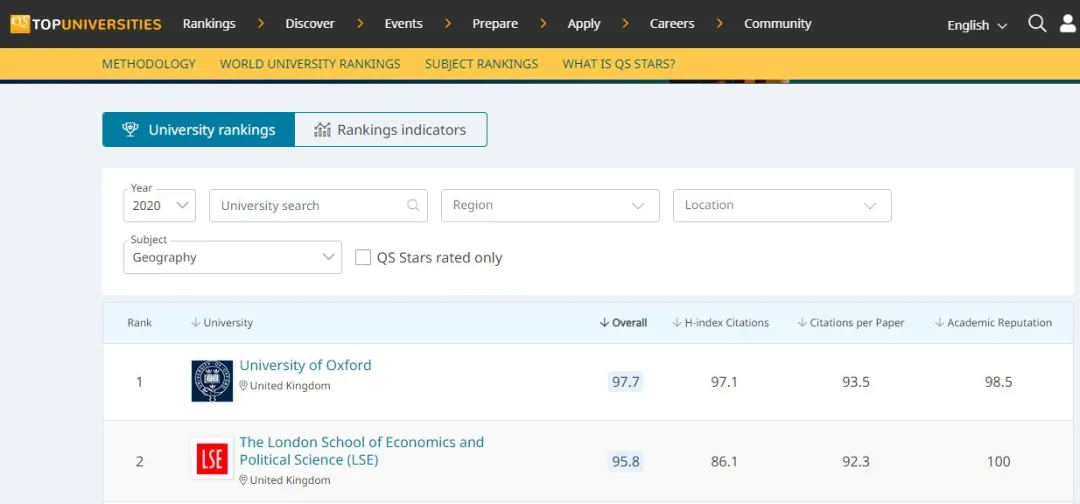Switch to Rankings indicators tab
This screenshot has height=504, width=1080.
pos(391,129)
